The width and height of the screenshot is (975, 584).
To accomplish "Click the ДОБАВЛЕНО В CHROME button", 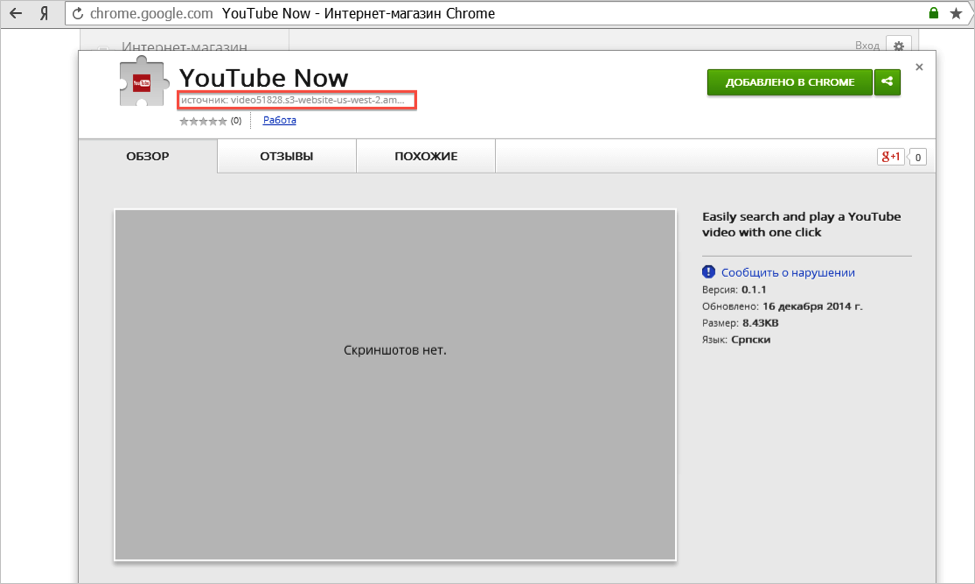I will click(790, 82).
